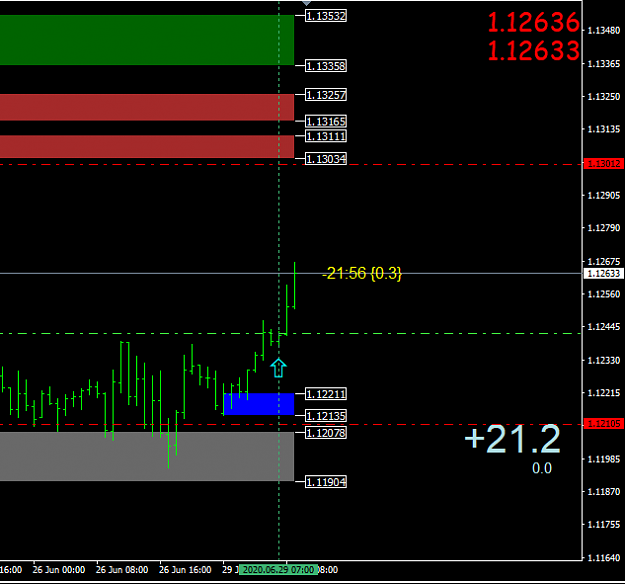Click the 1.12445 price scale label
This screenshot has width=625, height=584.
tap(604, 327)
